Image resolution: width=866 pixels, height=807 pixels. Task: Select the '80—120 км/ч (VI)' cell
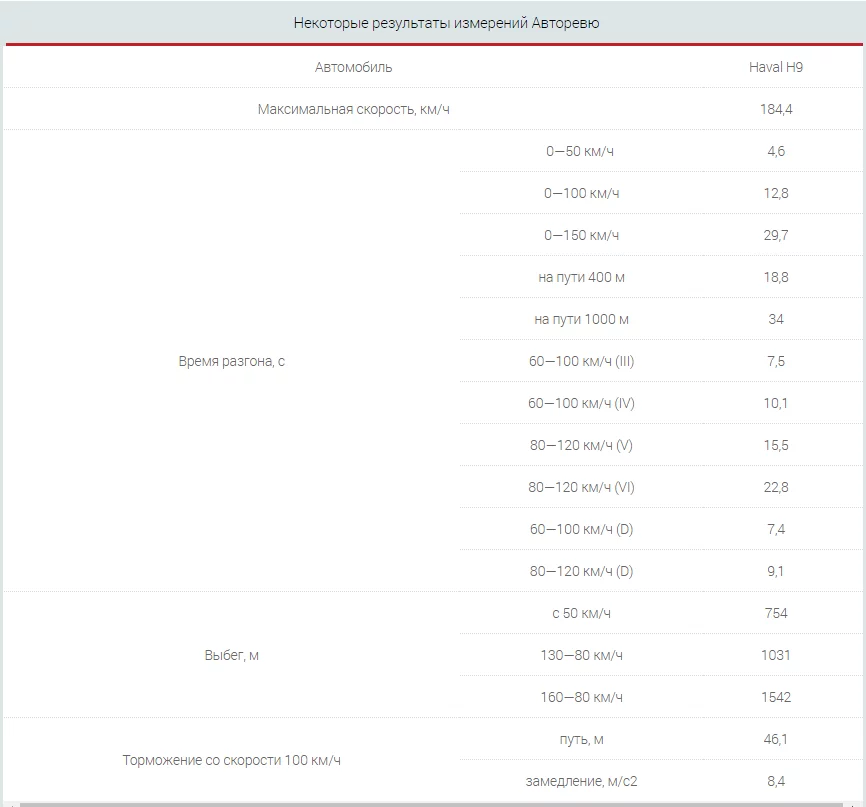tap(581, 487)
